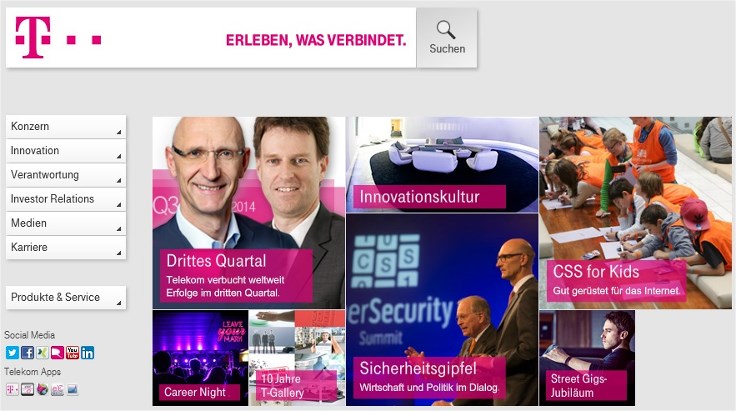Launch the Telekom T-logo app icon
Viewport: 736px width, 411px height.
(x=12, y=389)
